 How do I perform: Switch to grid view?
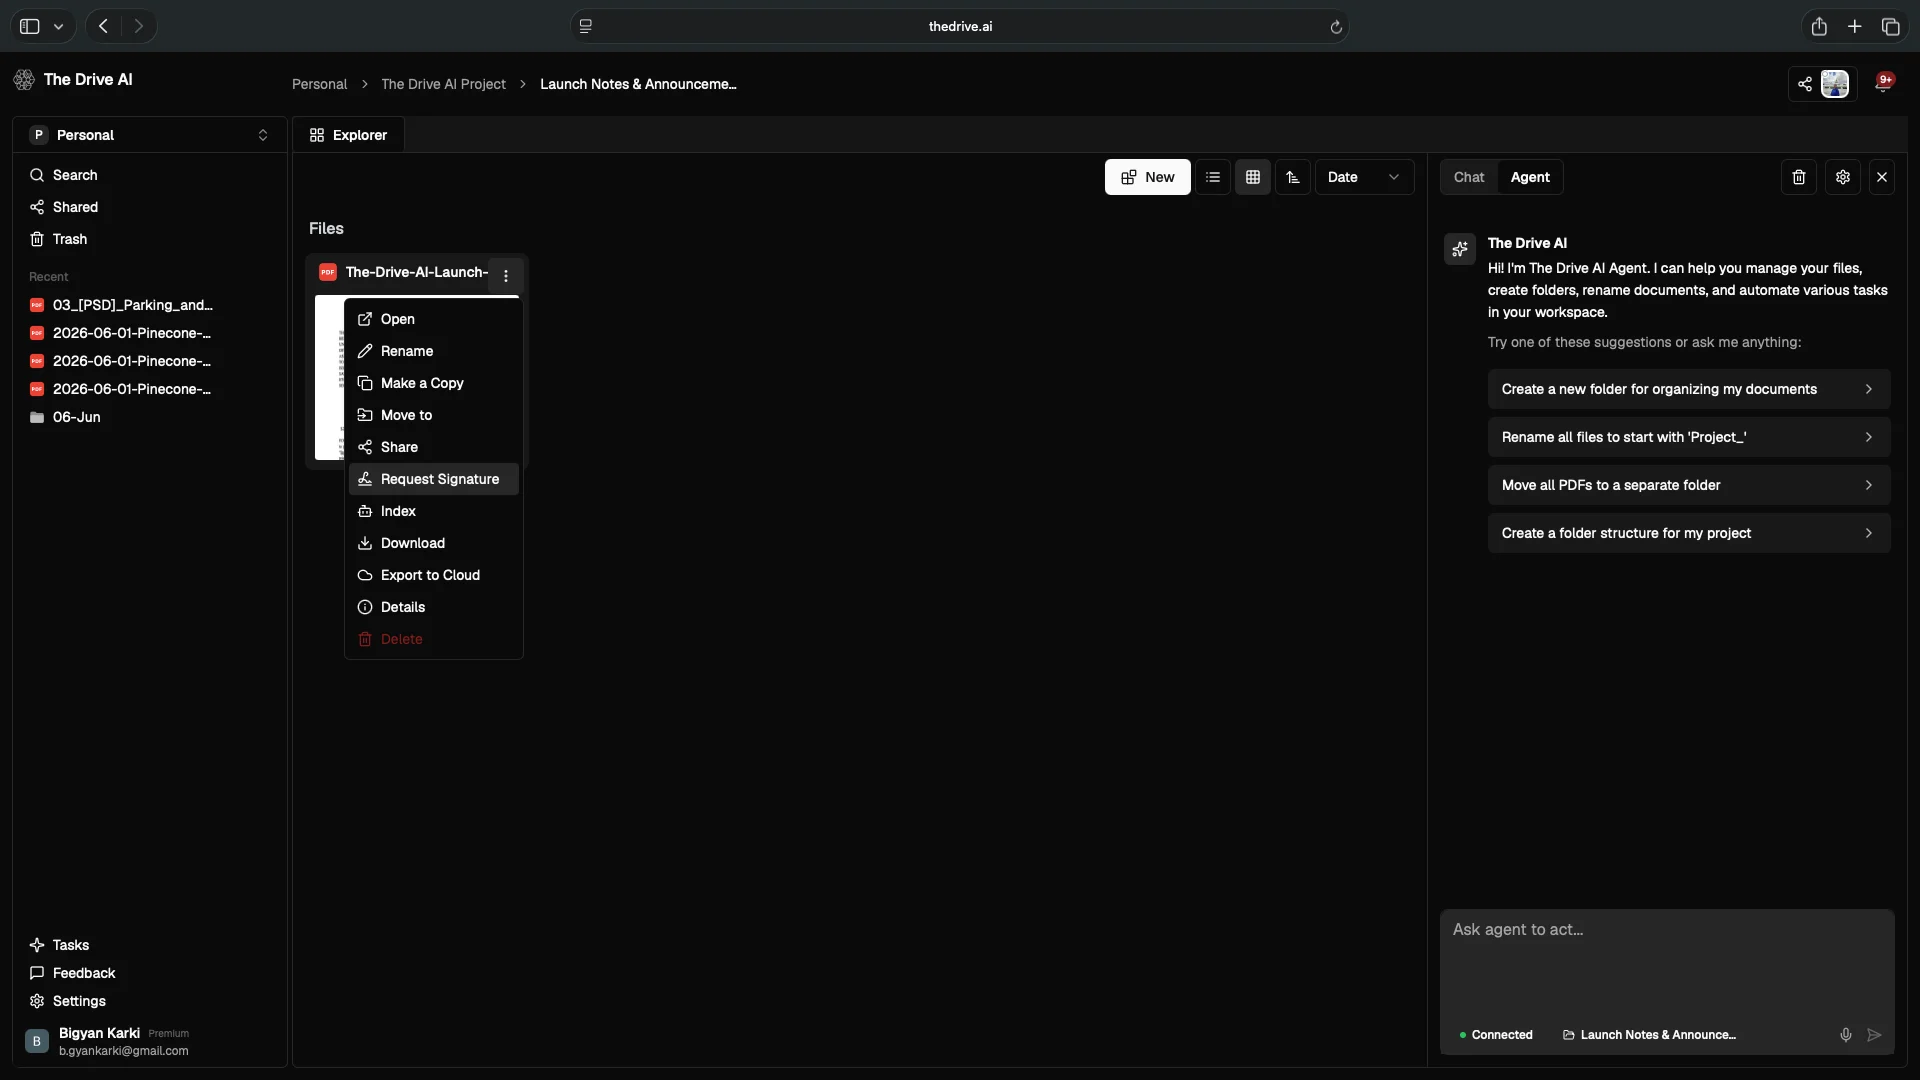(x=1253, y=177)
